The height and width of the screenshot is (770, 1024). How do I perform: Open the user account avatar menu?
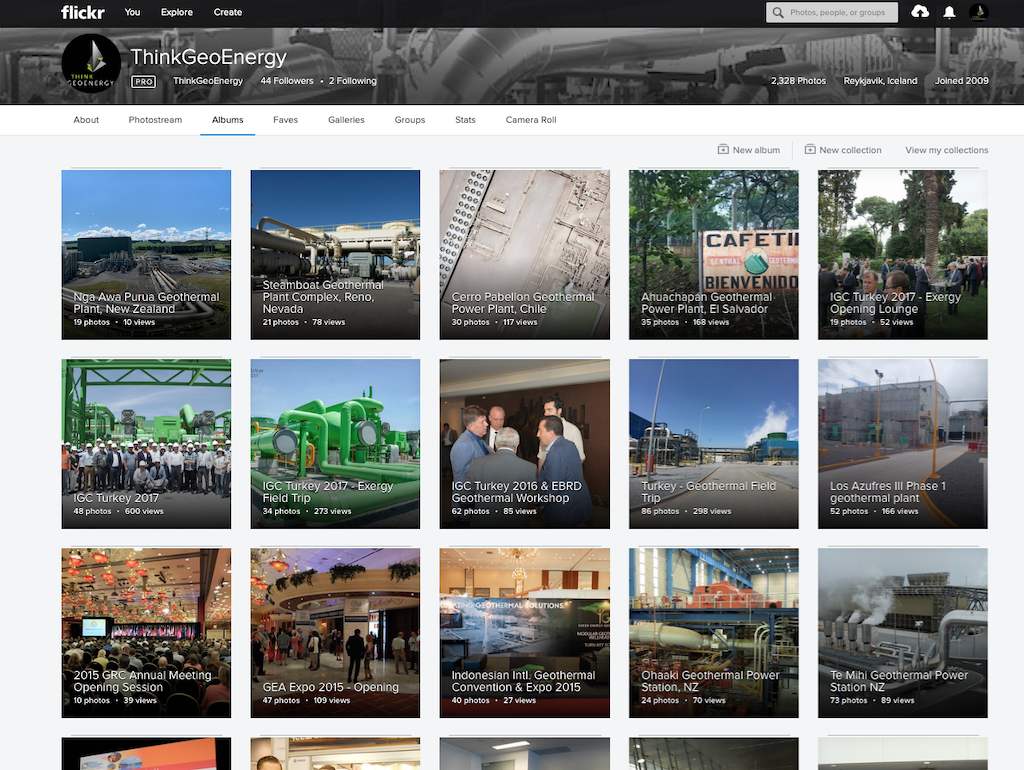(x=978, y=12)
